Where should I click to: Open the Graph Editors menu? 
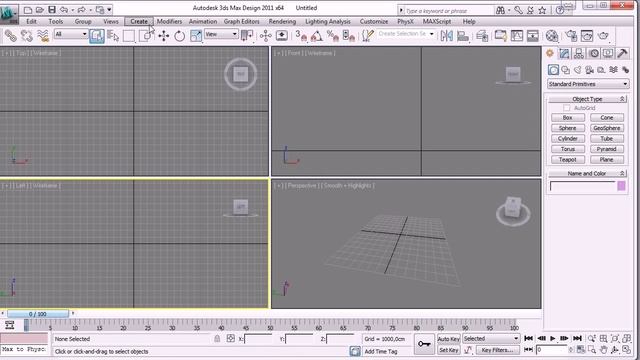click(242, 21)
